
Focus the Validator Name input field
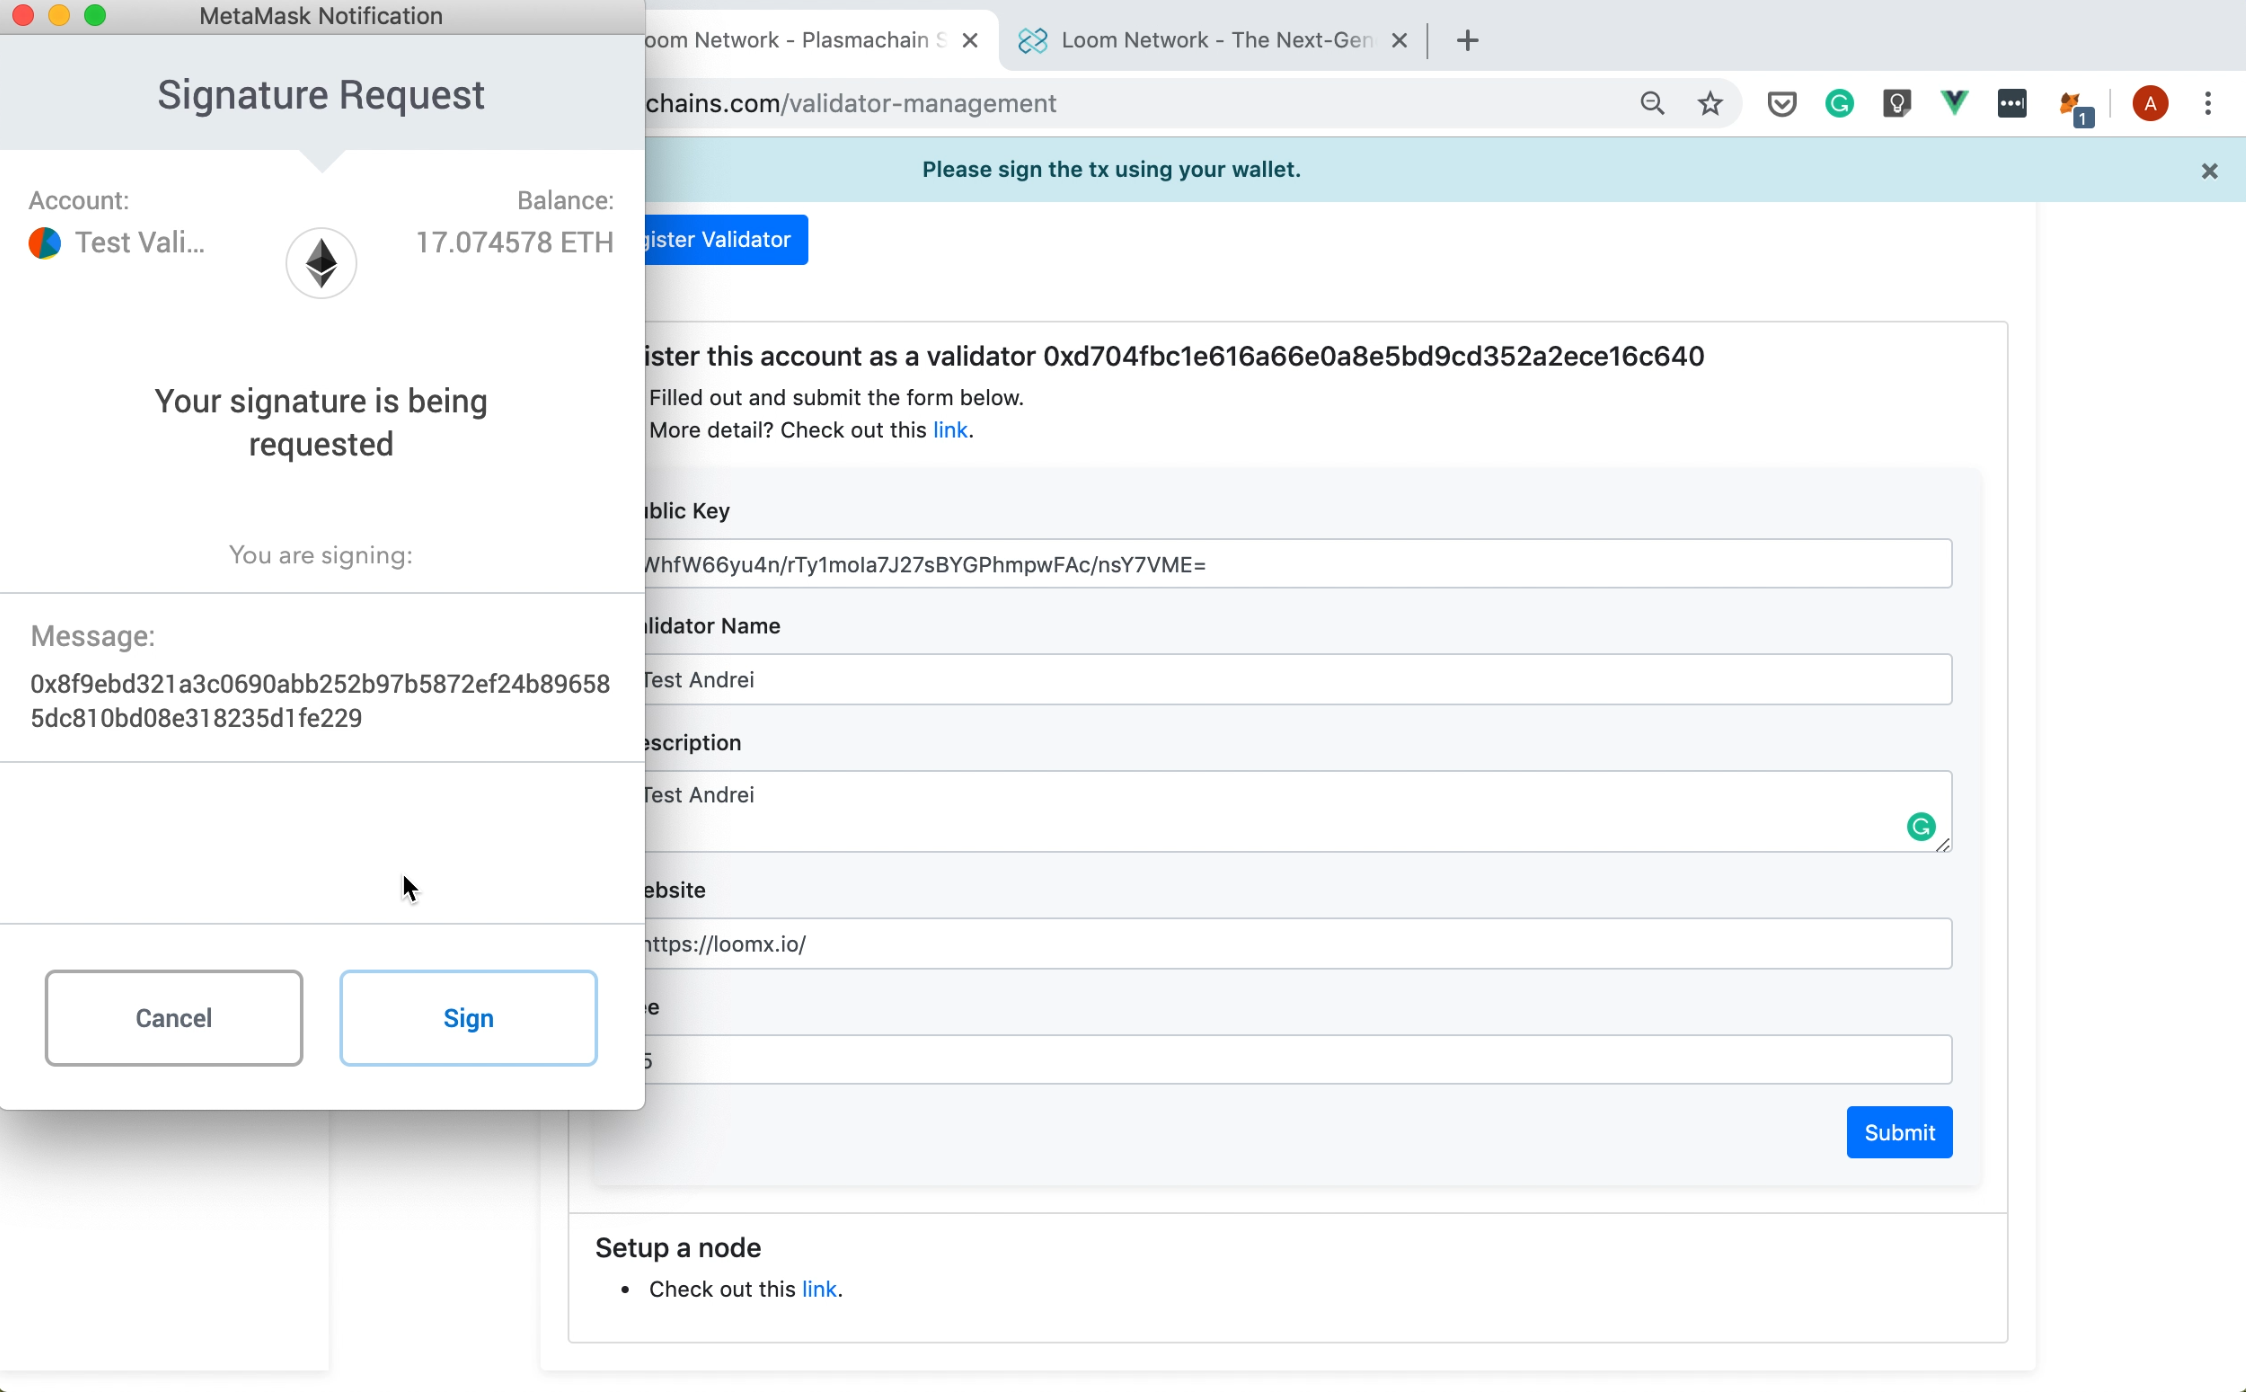[1298, 679]
